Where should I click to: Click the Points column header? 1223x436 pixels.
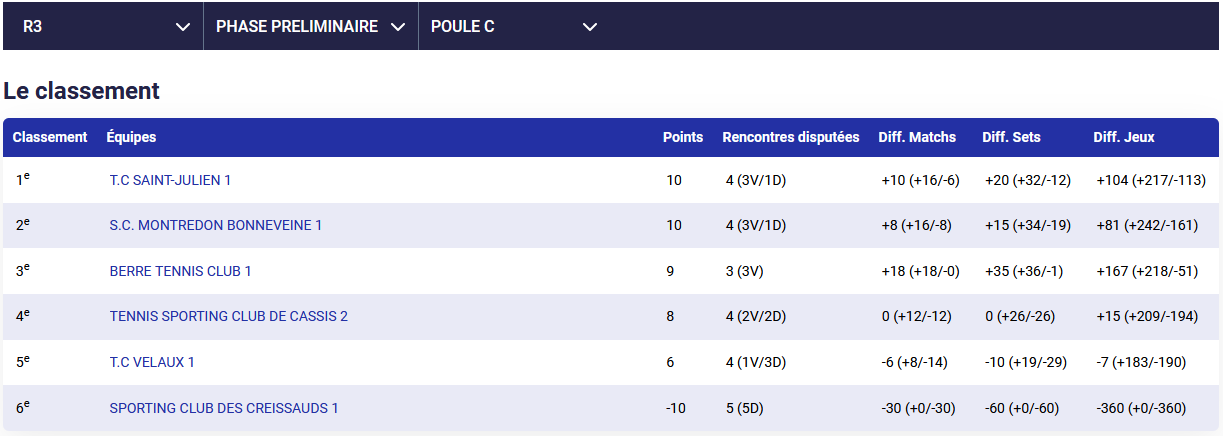[683, 137]
